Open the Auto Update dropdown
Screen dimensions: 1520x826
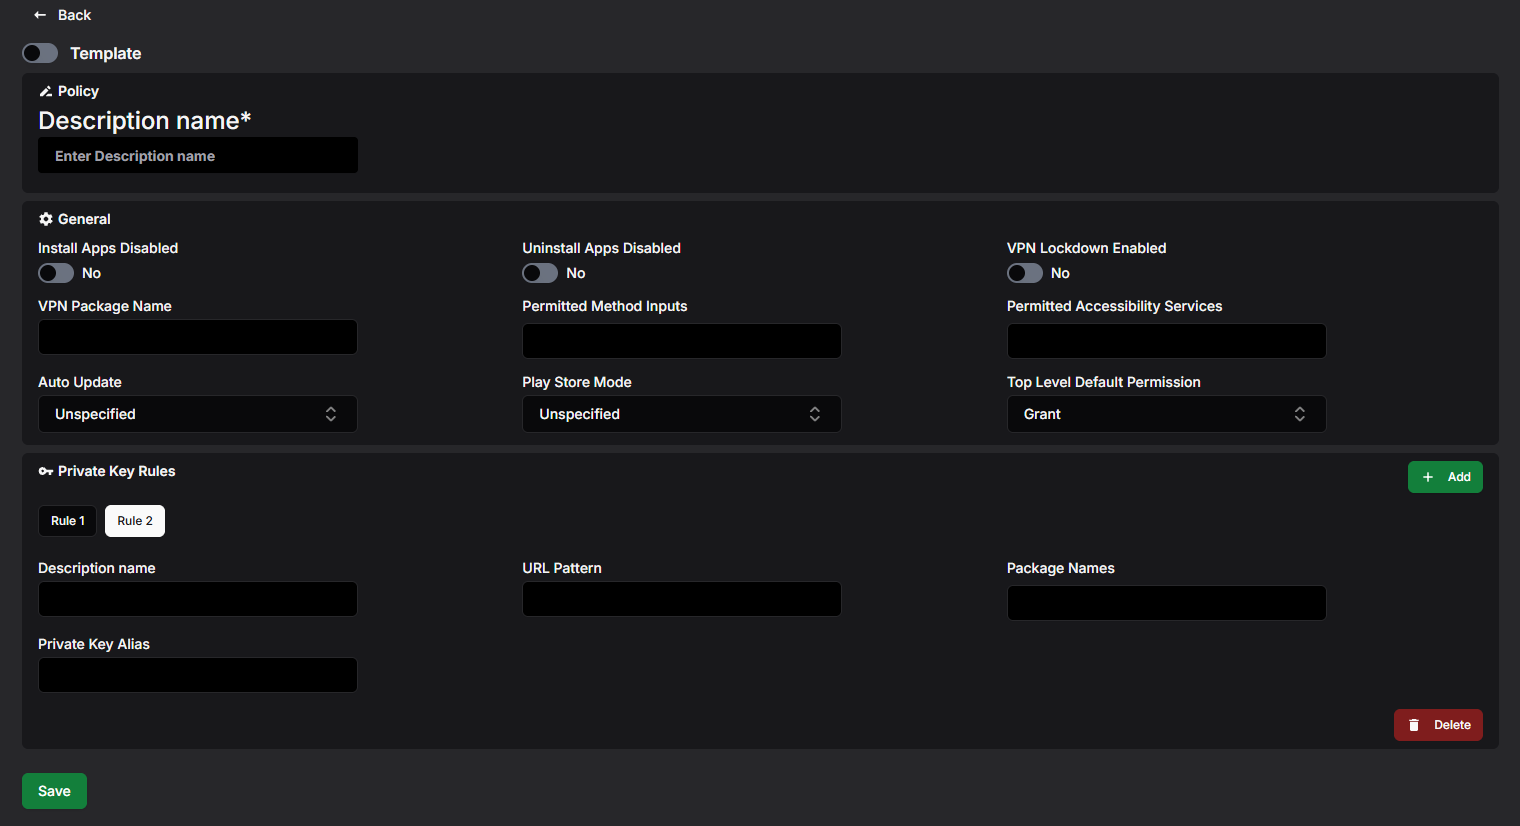[x=198, y=414]
